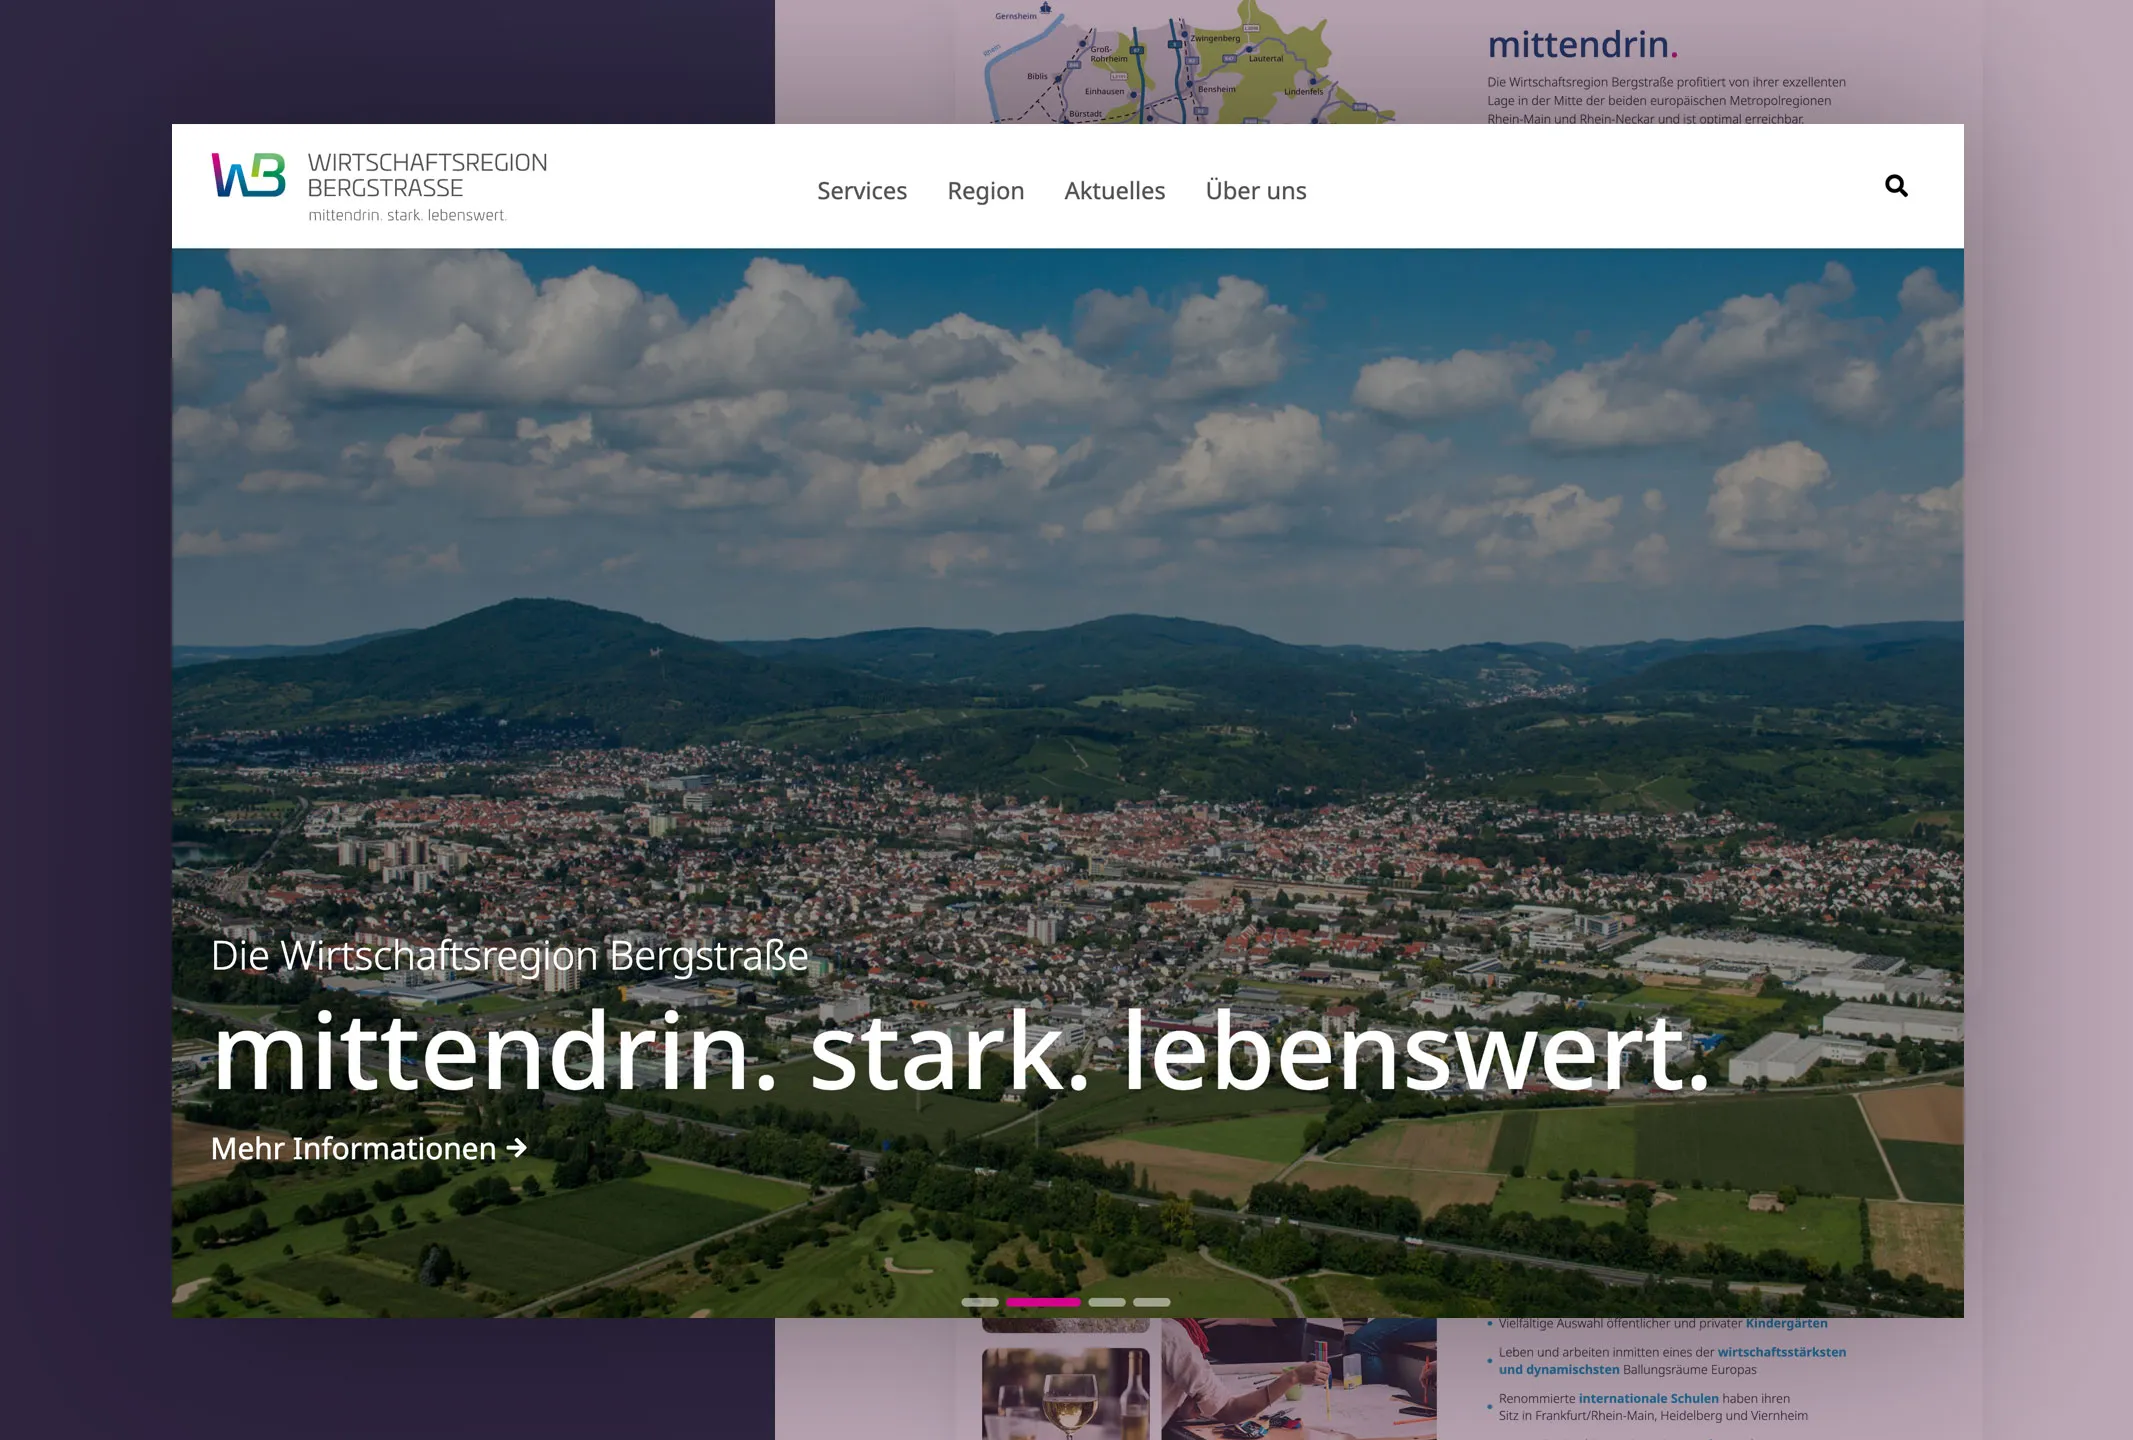
Task: Open the Kindergärten link
Action: tap(1786, 1324)
